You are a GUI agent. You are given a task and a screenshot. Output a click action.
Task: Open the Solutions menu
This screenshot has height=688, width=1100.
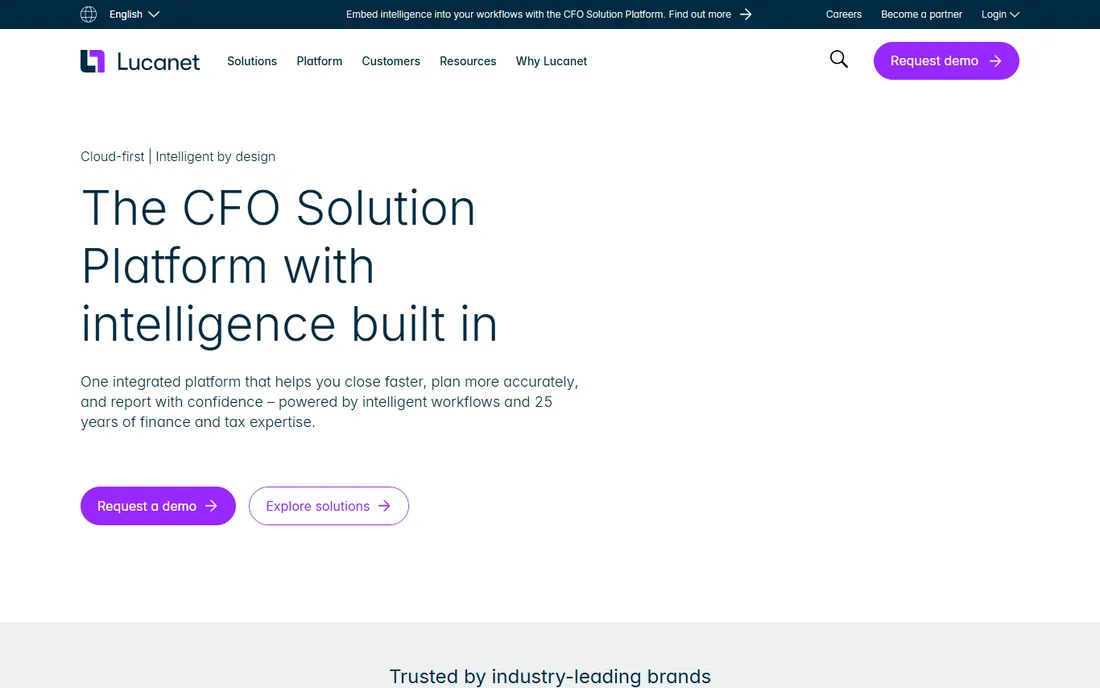(x=252, y=61)
